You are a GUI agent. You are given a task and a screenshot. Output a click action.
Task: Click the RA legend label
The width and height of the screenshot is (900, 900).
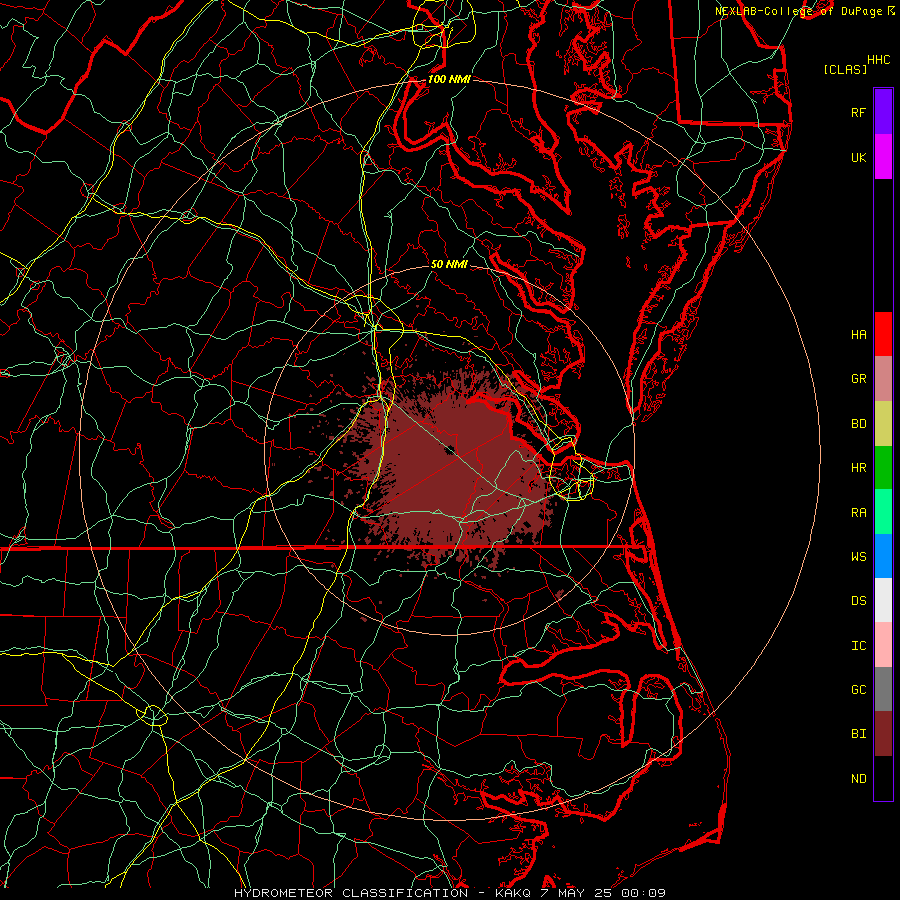click(x=858, y=512)
